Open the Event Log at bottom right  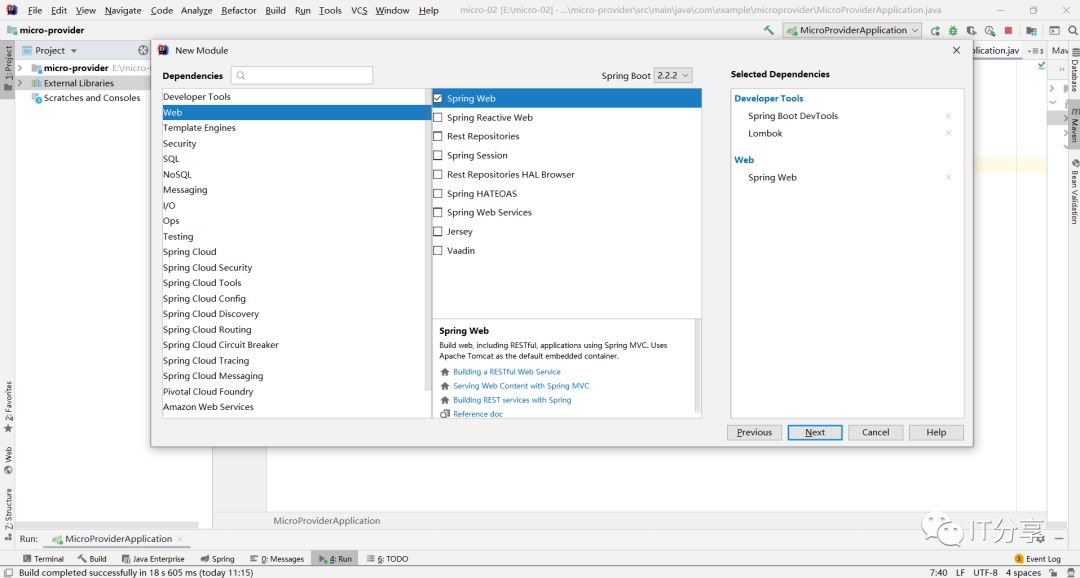[1038, 559]
